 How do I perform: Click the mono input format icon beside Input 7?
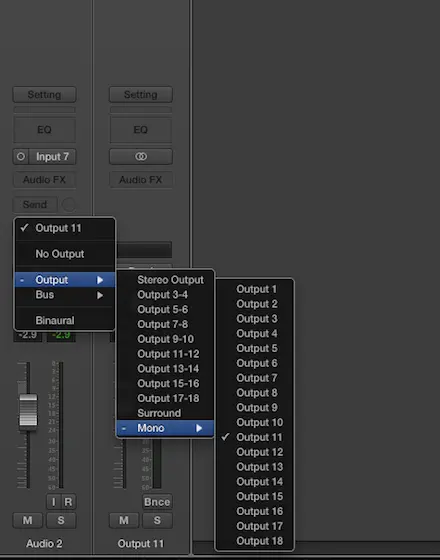[x=21, y=156]
